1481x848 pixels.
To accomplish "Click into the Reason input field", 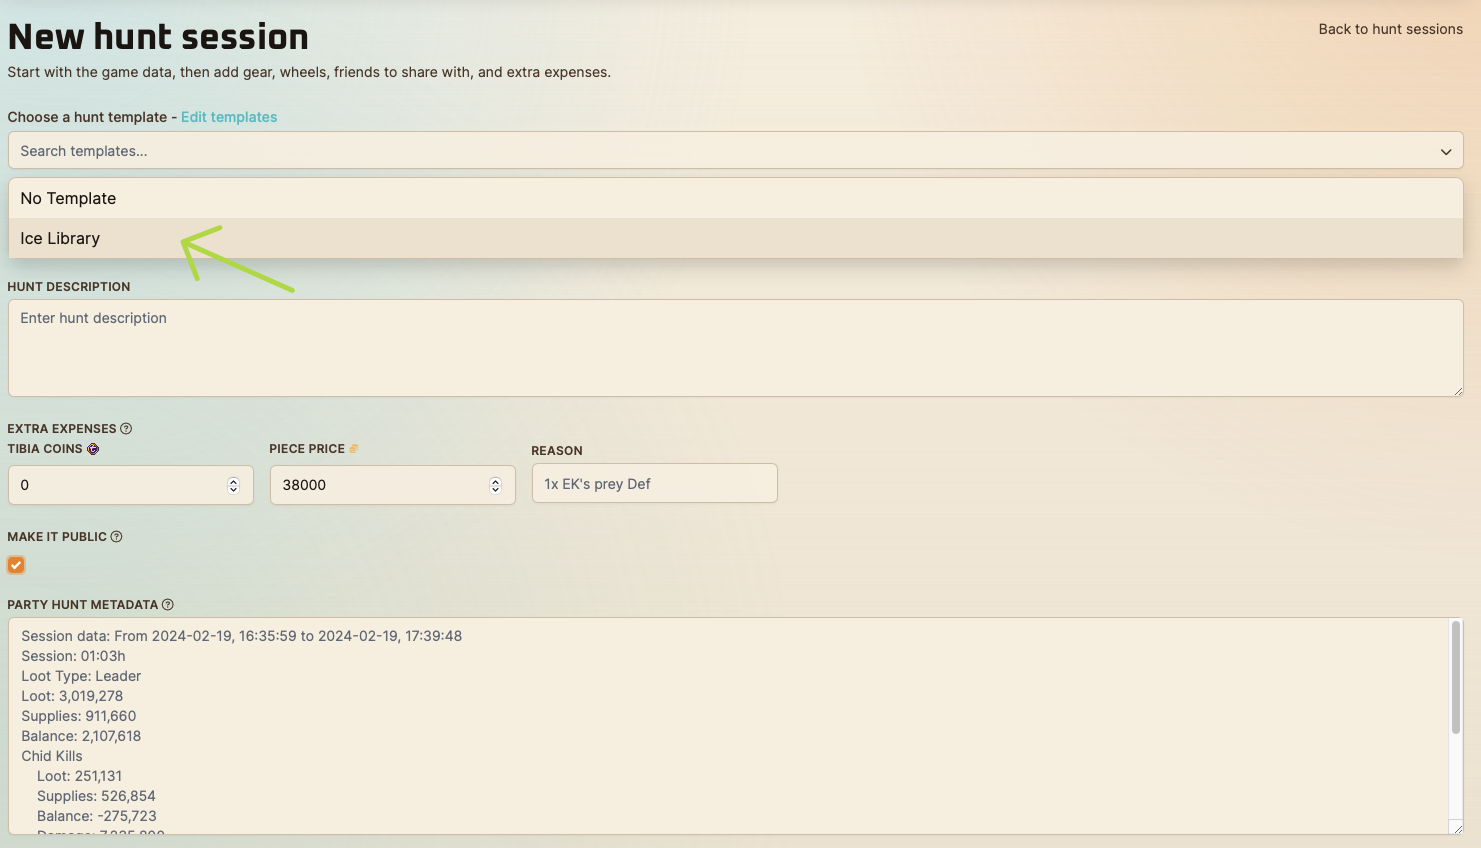I will (x=654, y=484).
